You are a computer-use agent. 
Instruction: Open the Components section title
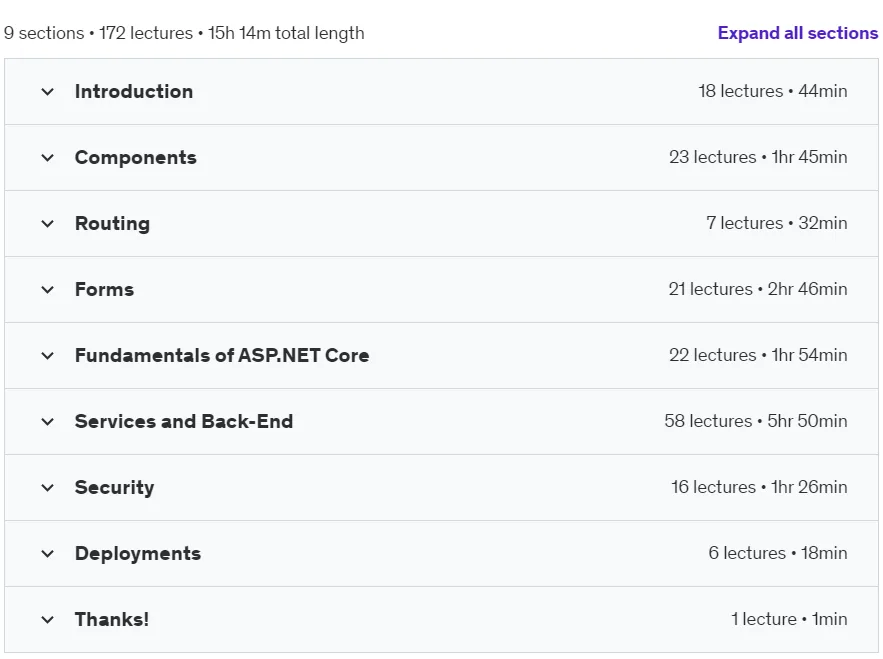[x=136, y=158]
